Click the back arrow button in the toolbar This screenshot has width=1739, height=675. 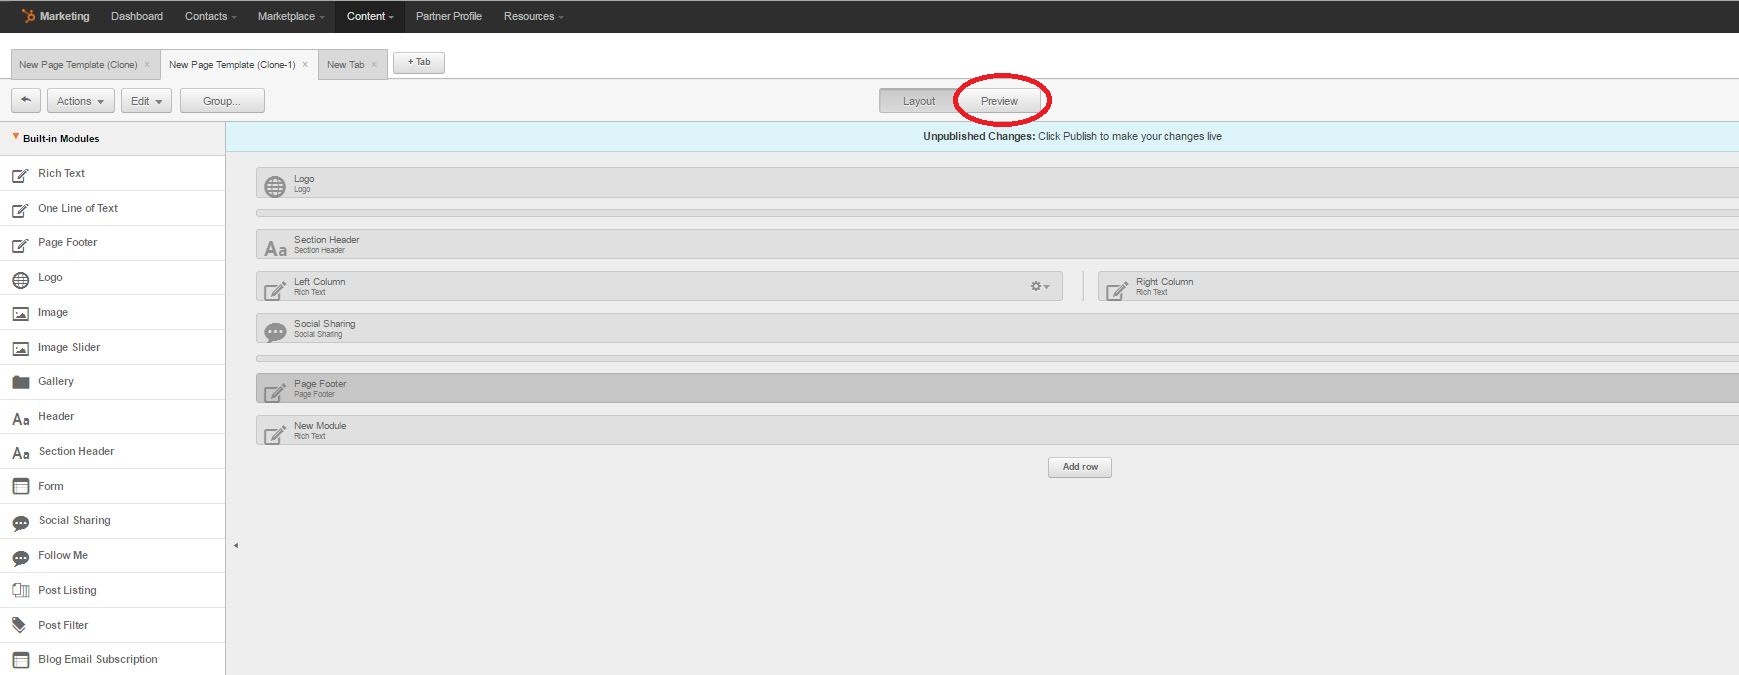tap(26, 101)
